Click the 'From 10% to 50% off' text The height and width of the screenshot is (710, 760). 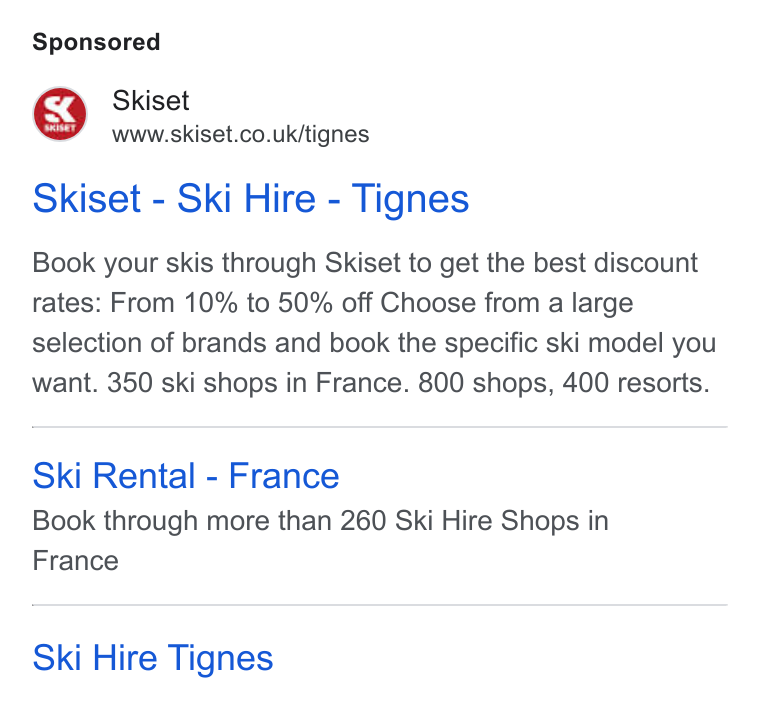coord(241,303)
